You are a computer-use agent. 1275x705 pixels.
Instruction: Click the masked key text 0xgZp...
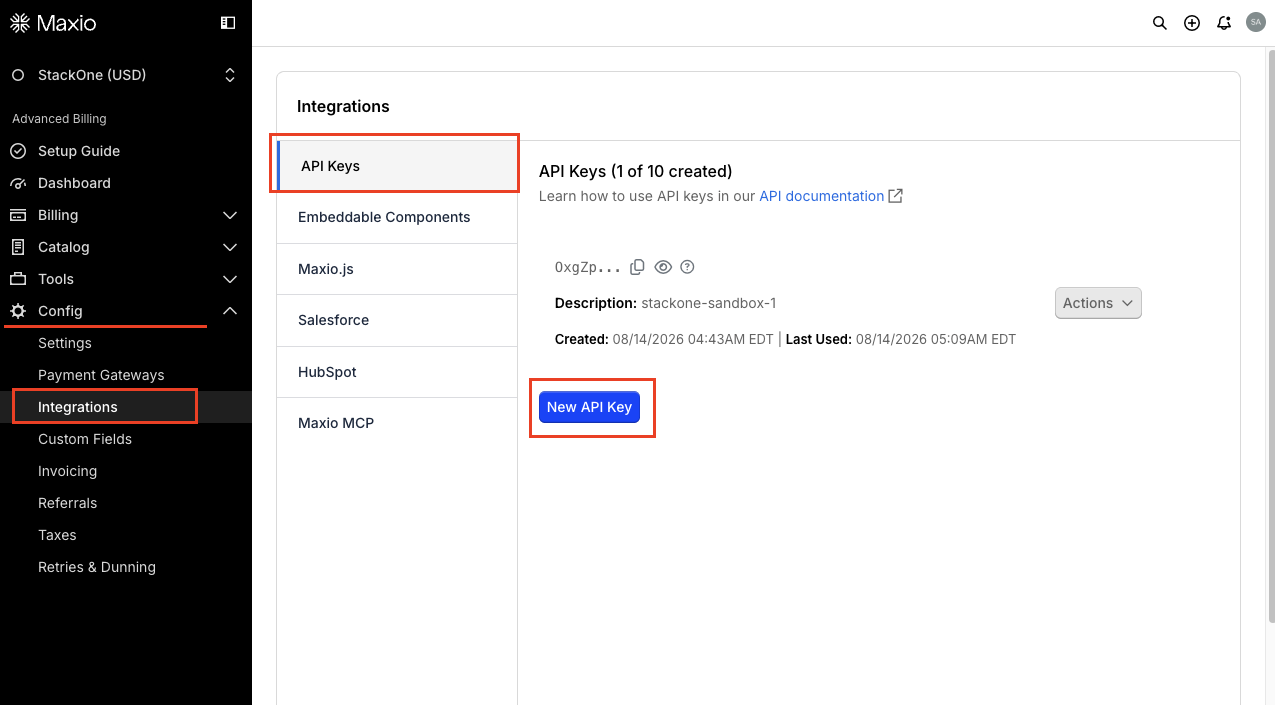tap(587, 267)
